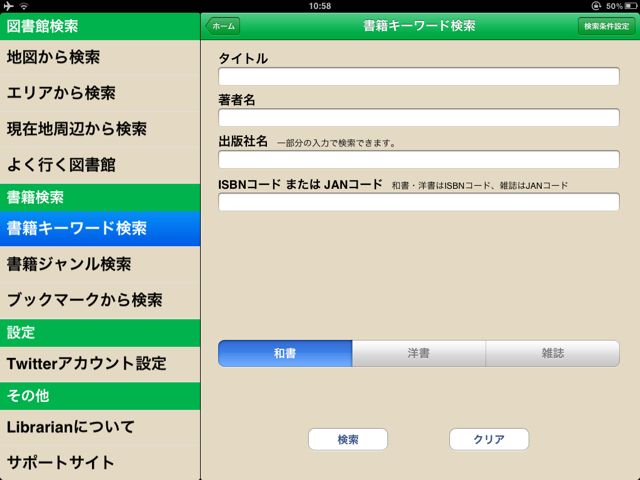Tap the 設定 section header

tap(100, 333)
